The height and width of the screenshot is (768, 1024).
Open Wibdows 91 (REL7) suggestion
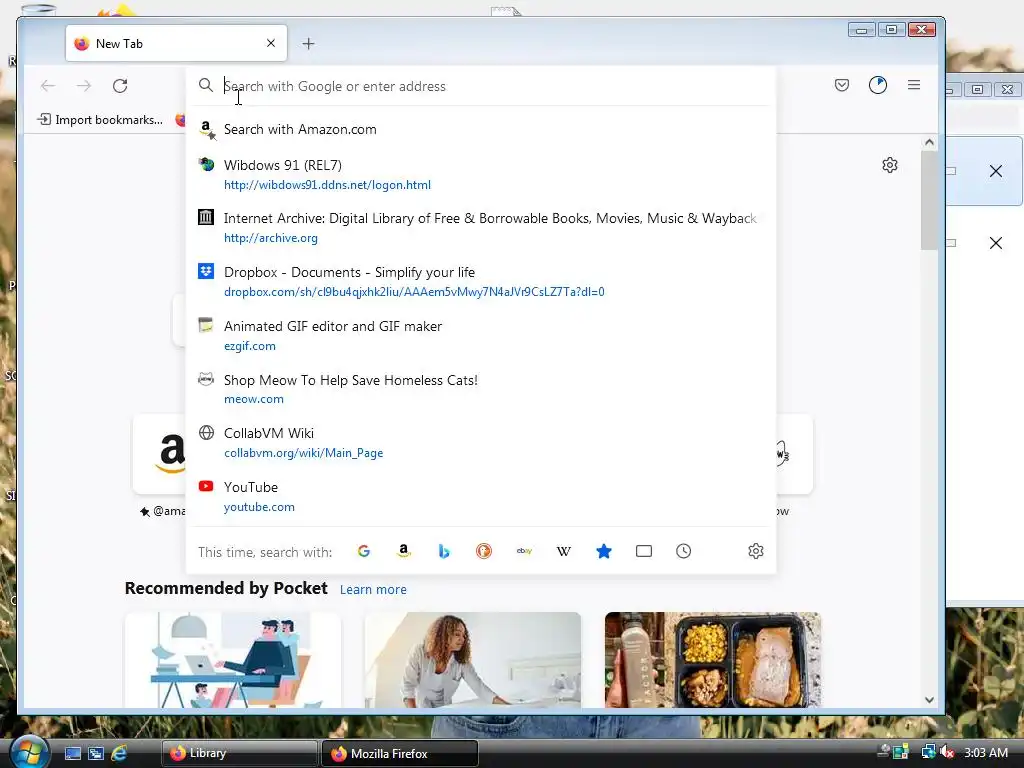tap(482, 174)
